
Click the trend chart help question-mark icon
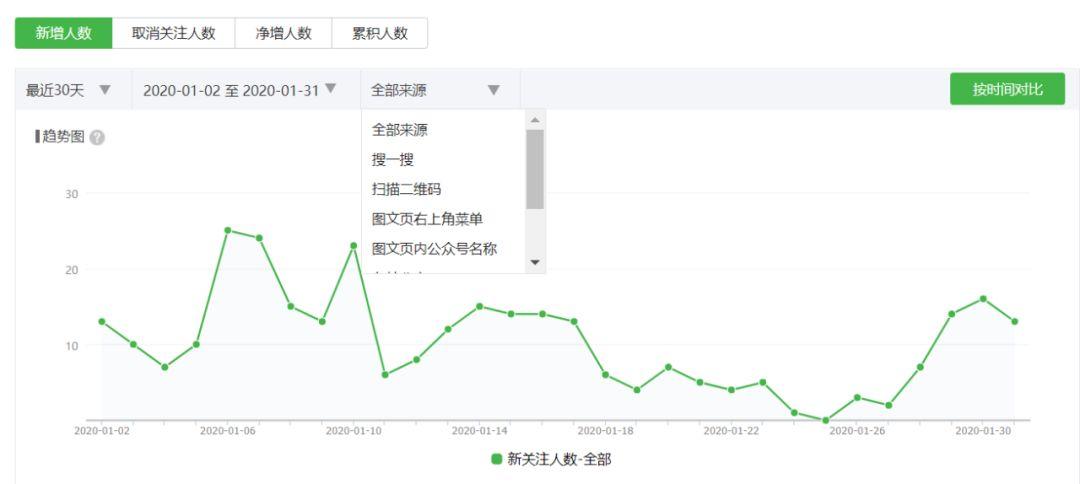point(97,138)
